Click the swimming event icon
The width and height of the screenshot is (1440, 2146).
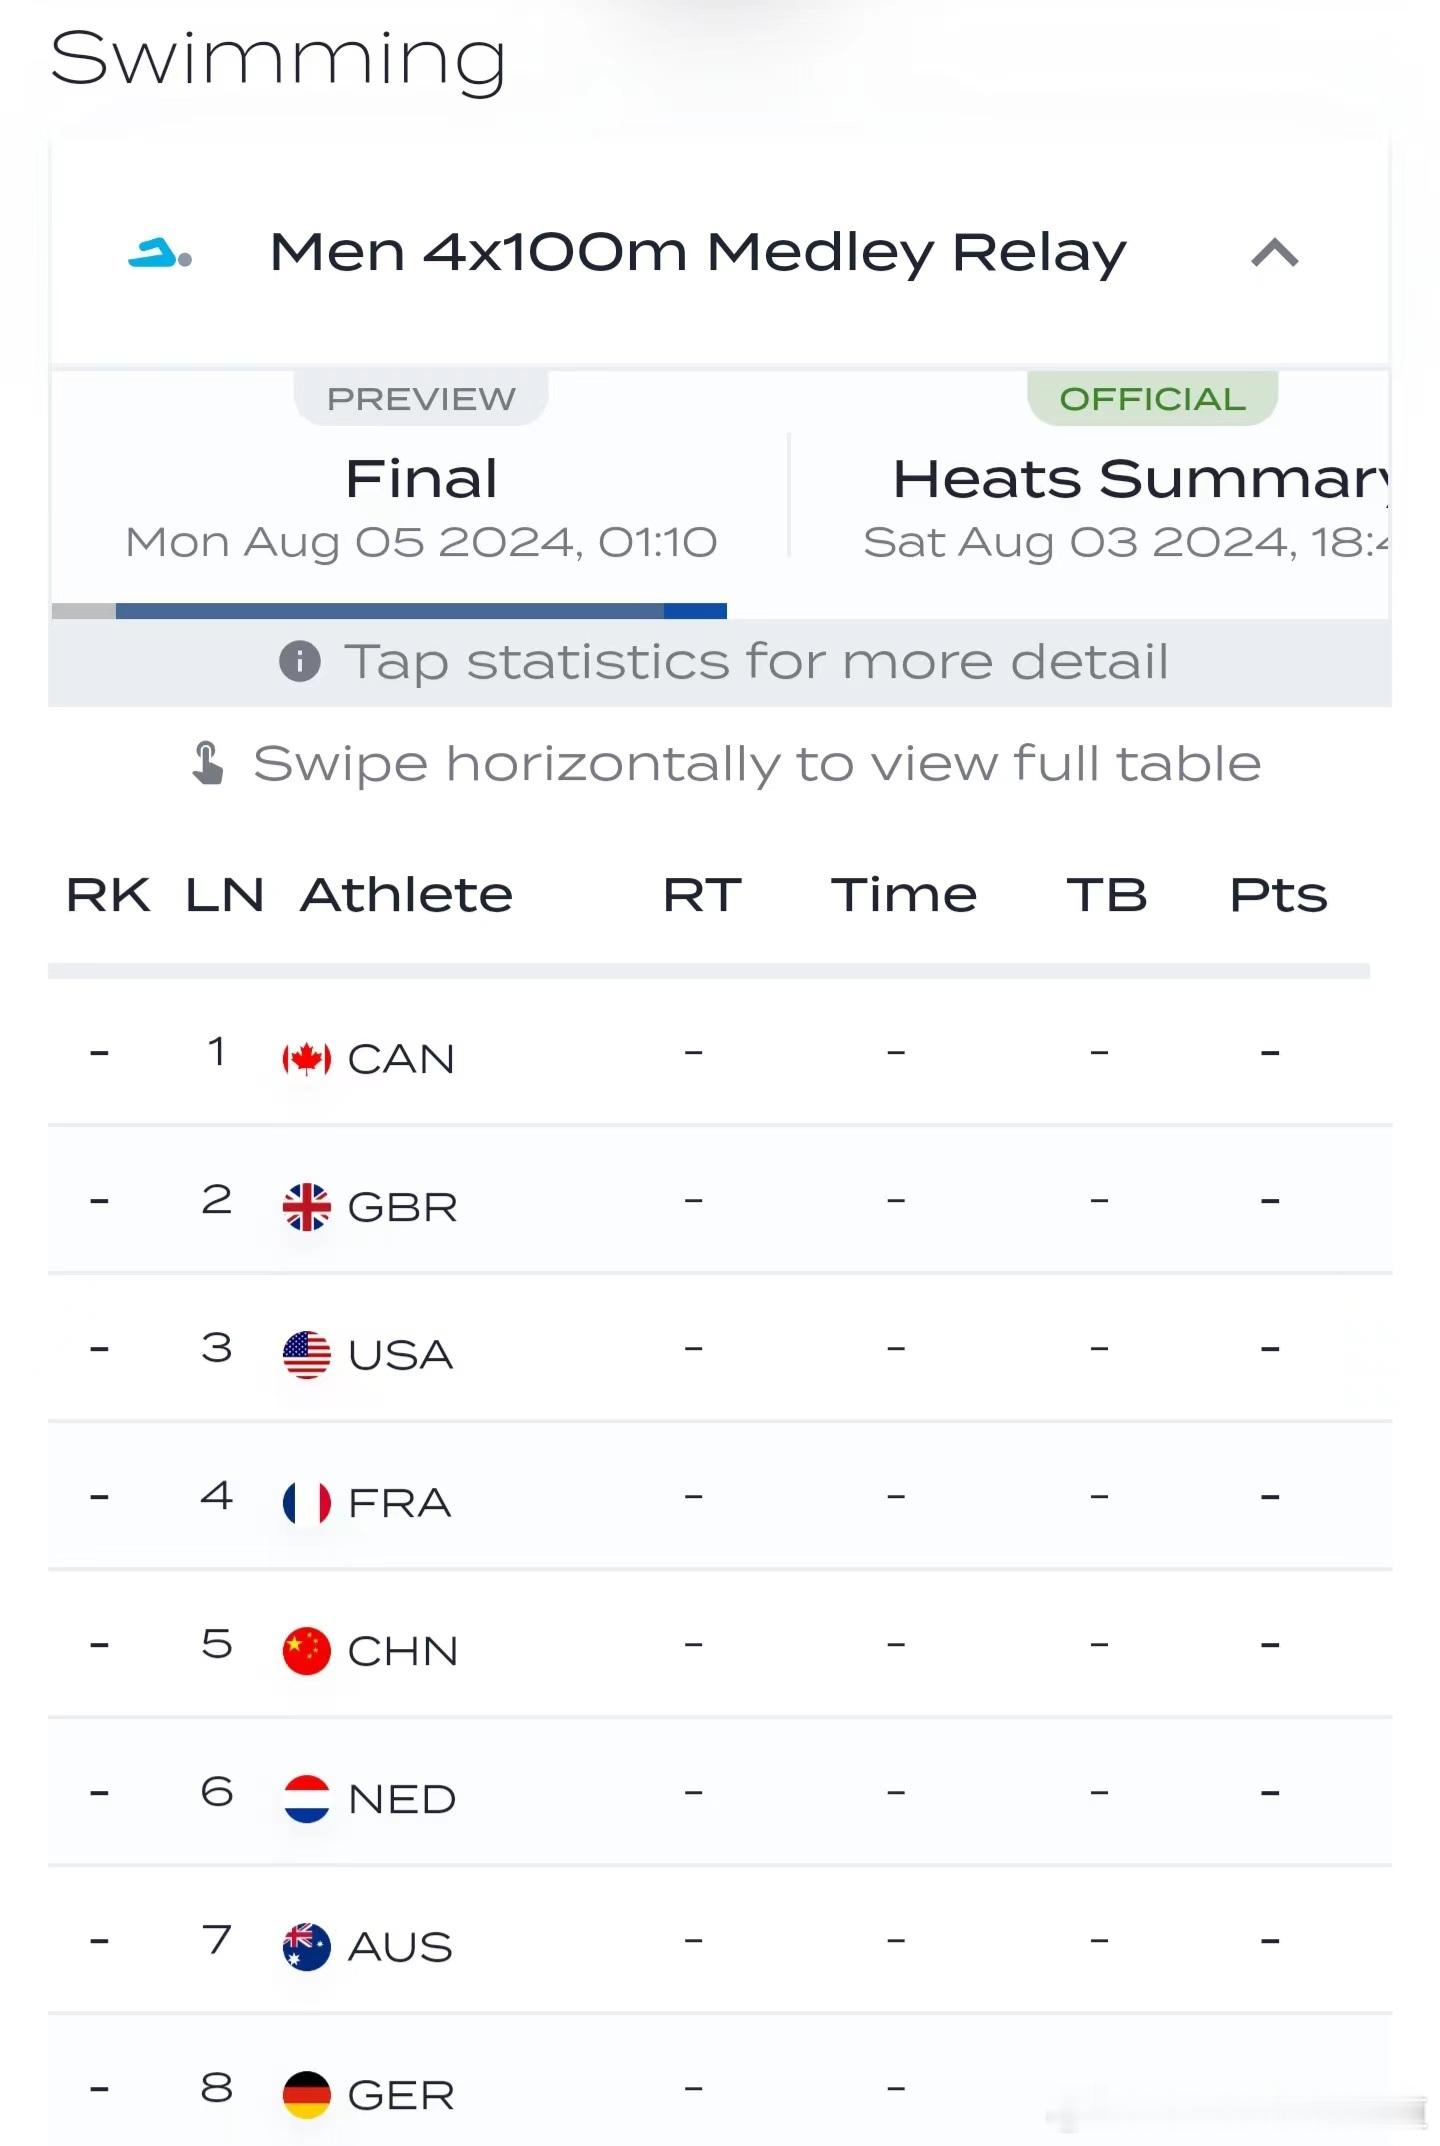pos(159,254)
